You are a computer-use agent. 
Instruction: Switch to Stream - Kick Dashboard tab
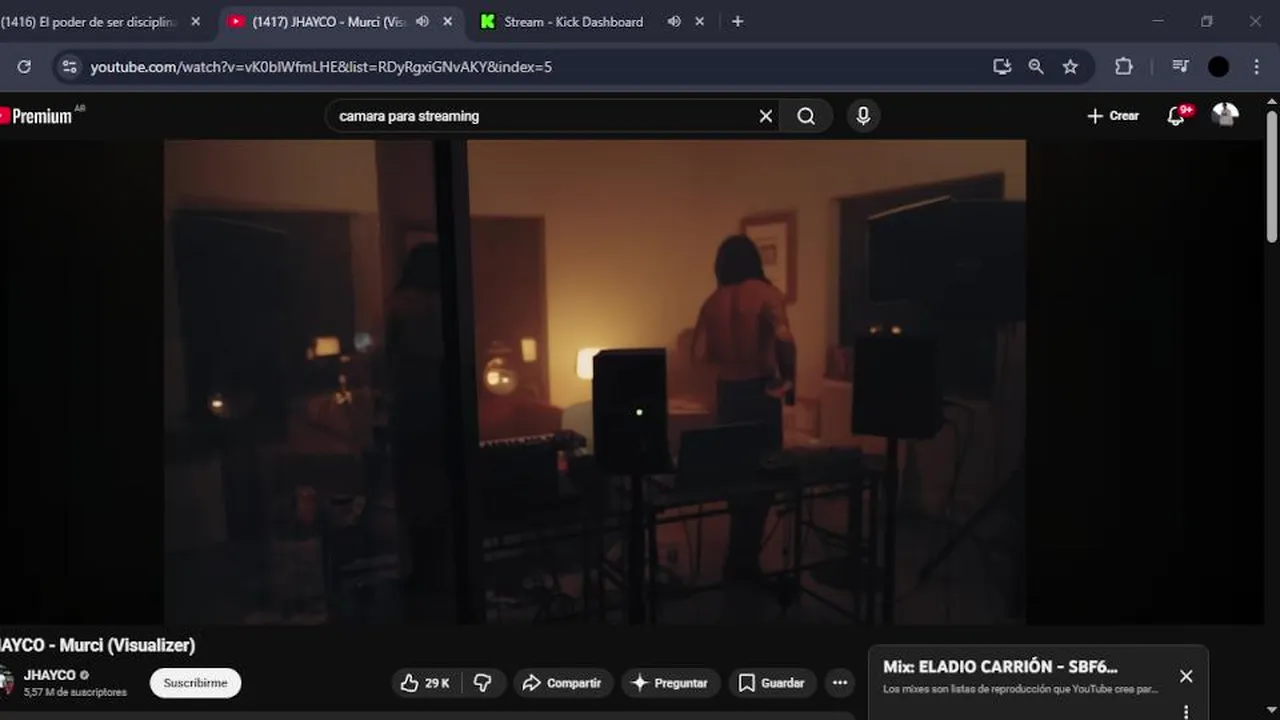[573, 21]
